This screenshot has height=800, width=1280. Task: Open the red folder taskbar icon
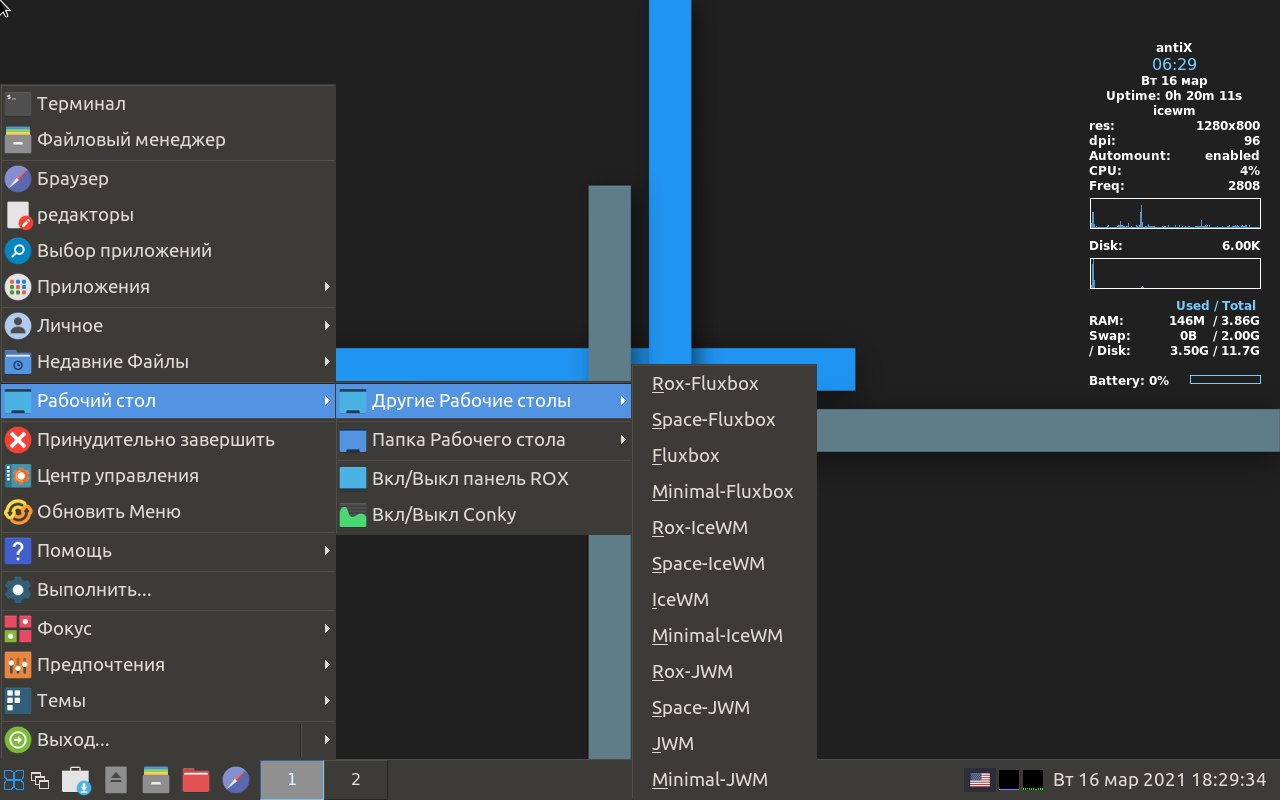pos(196,780)
